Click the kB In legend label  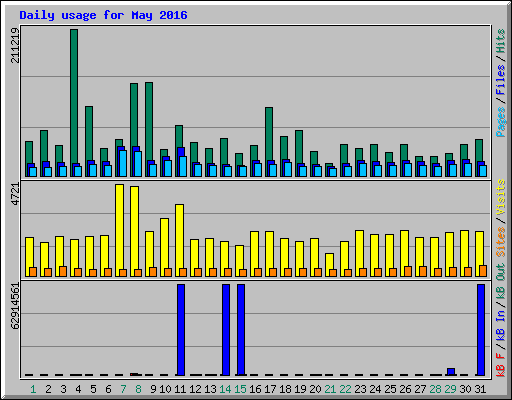(x=500, y=324)
